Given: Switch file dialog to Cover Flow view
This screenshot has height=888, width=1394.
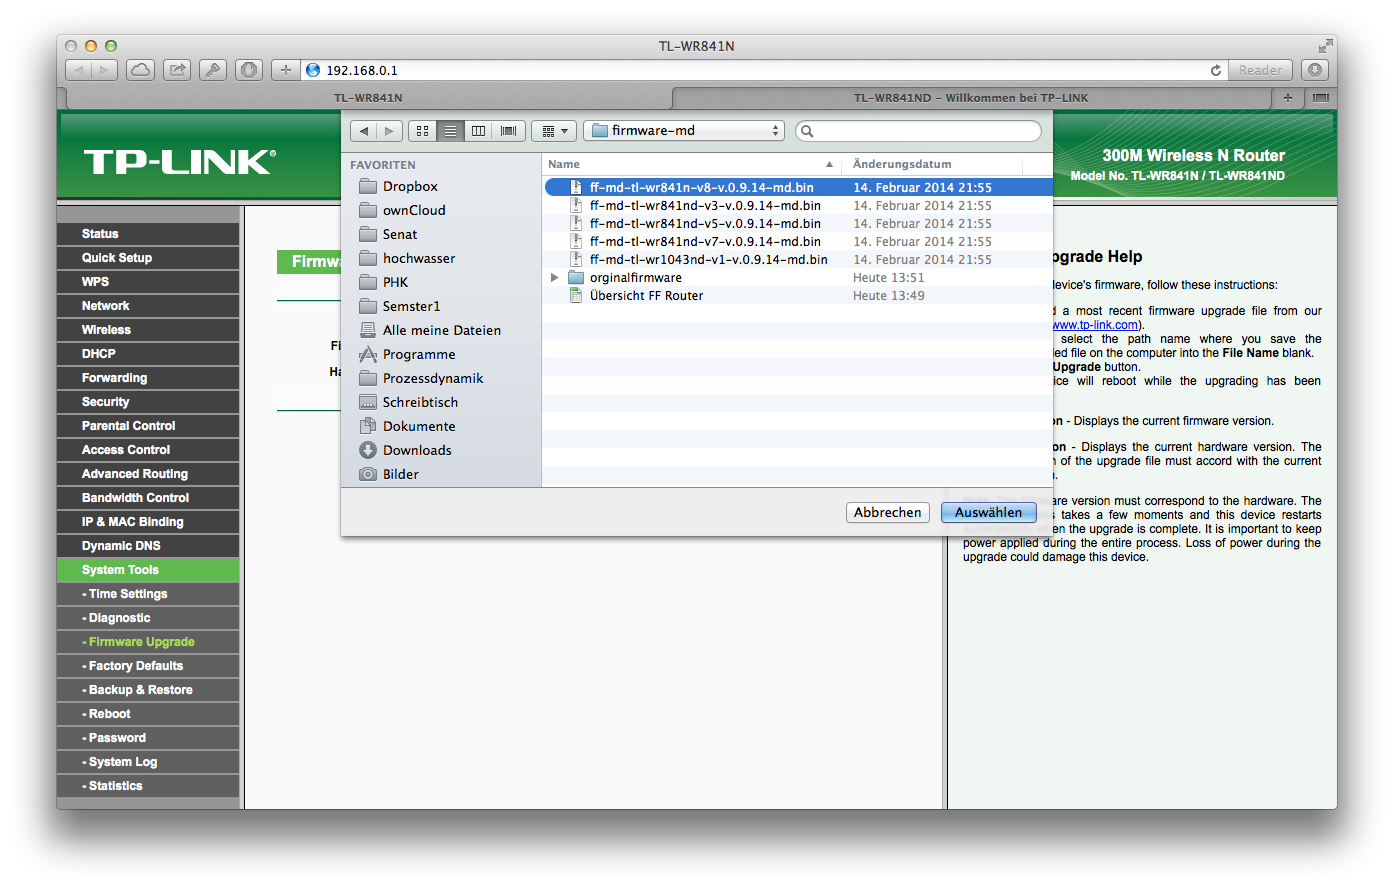Looking at the screenshot, I should click(x=508, y=131).
